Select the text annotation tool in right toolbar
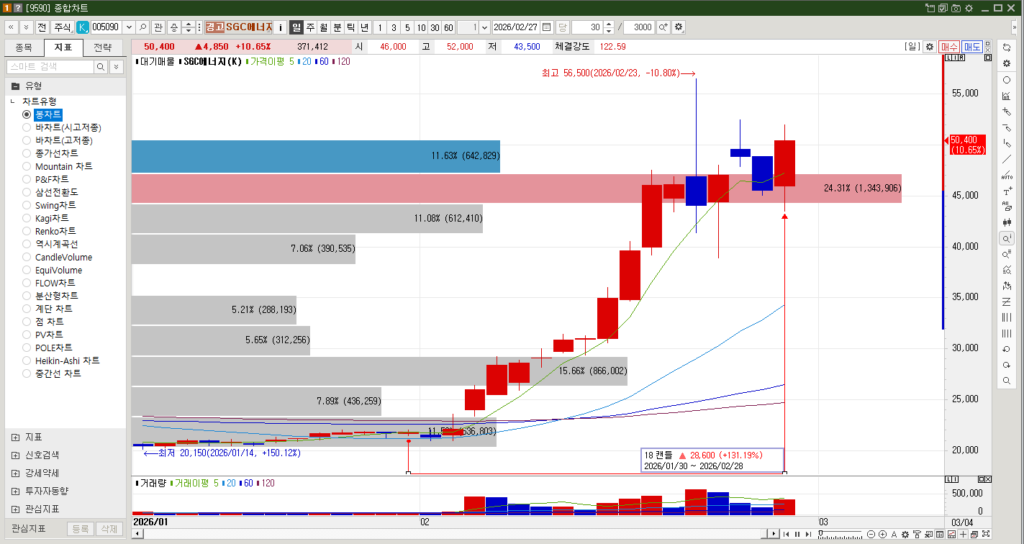The width and height of the screenshot is (1024, 544). 1007,191
